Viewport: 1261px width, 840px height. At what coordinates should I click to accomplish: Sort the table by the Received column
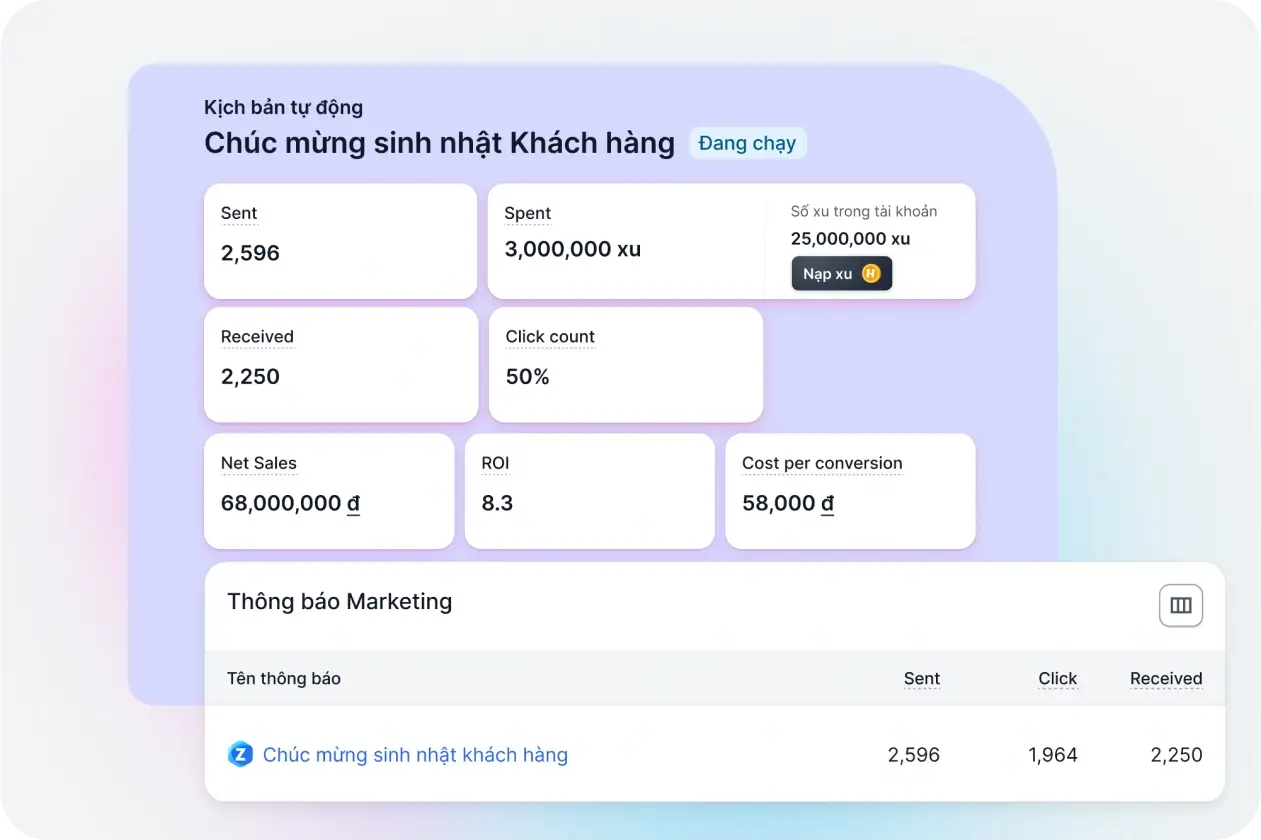pyautogui.click(x=1166, y=678)
